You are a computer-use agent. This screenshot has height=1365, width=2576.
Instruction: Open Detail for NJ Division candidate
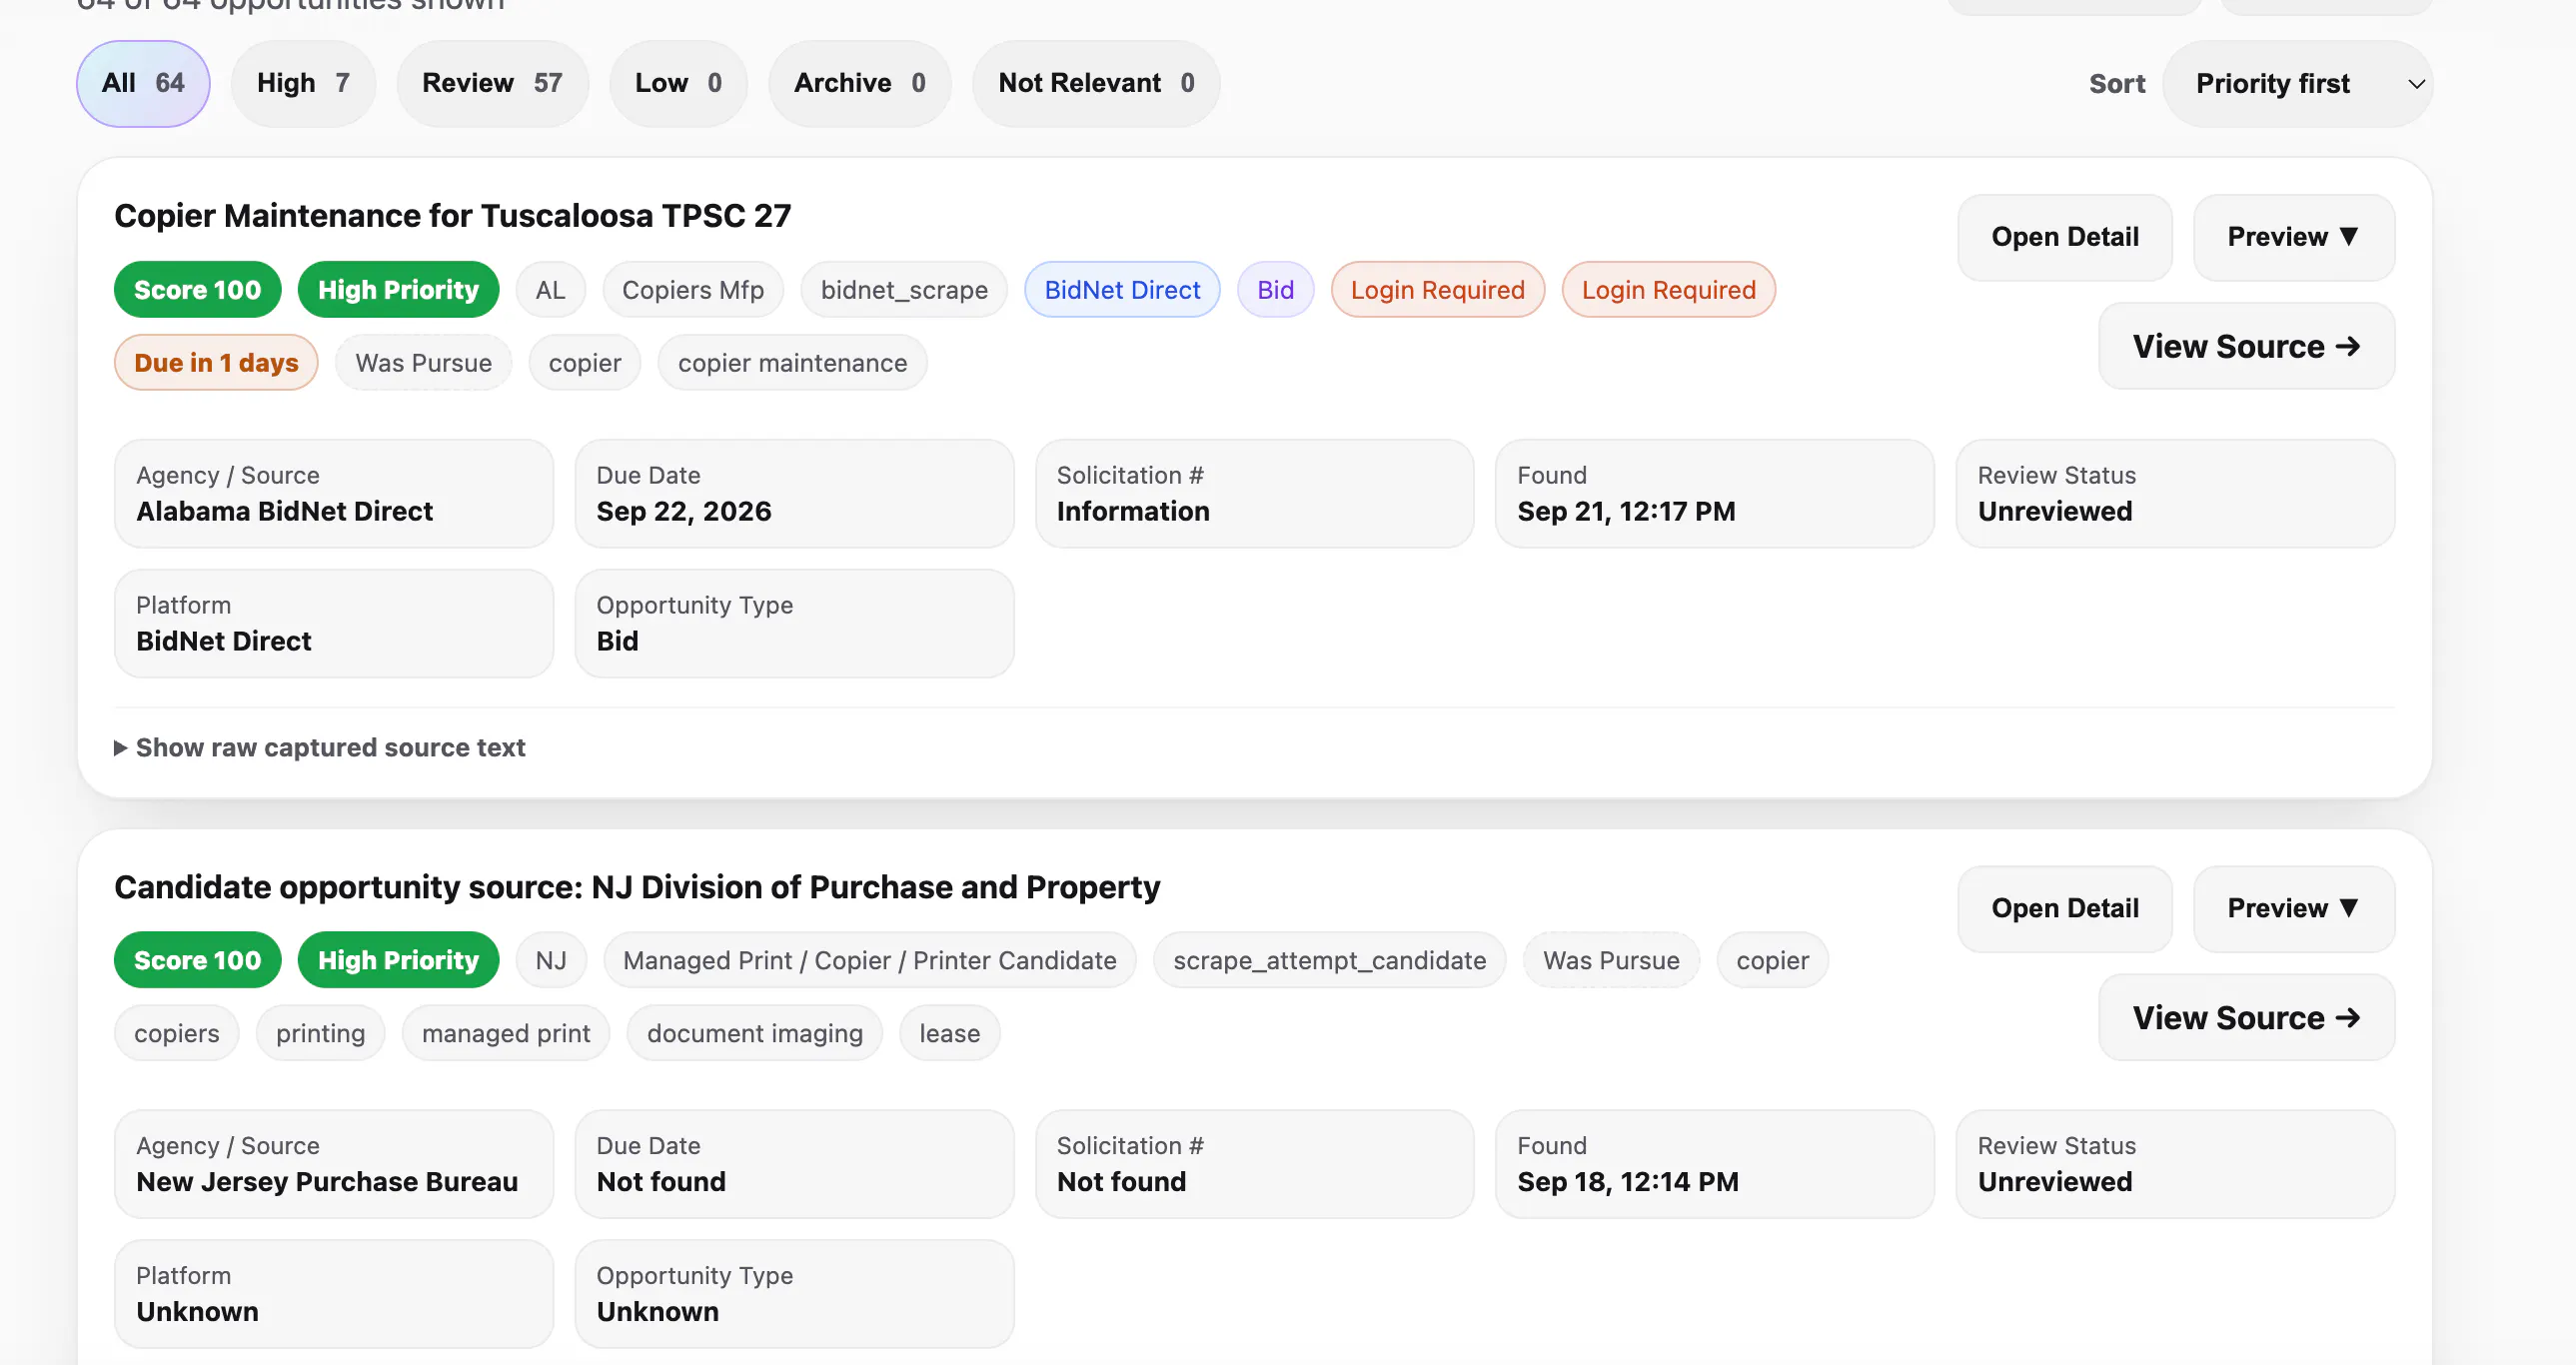pyautogui.click(x=2064, y=908)
